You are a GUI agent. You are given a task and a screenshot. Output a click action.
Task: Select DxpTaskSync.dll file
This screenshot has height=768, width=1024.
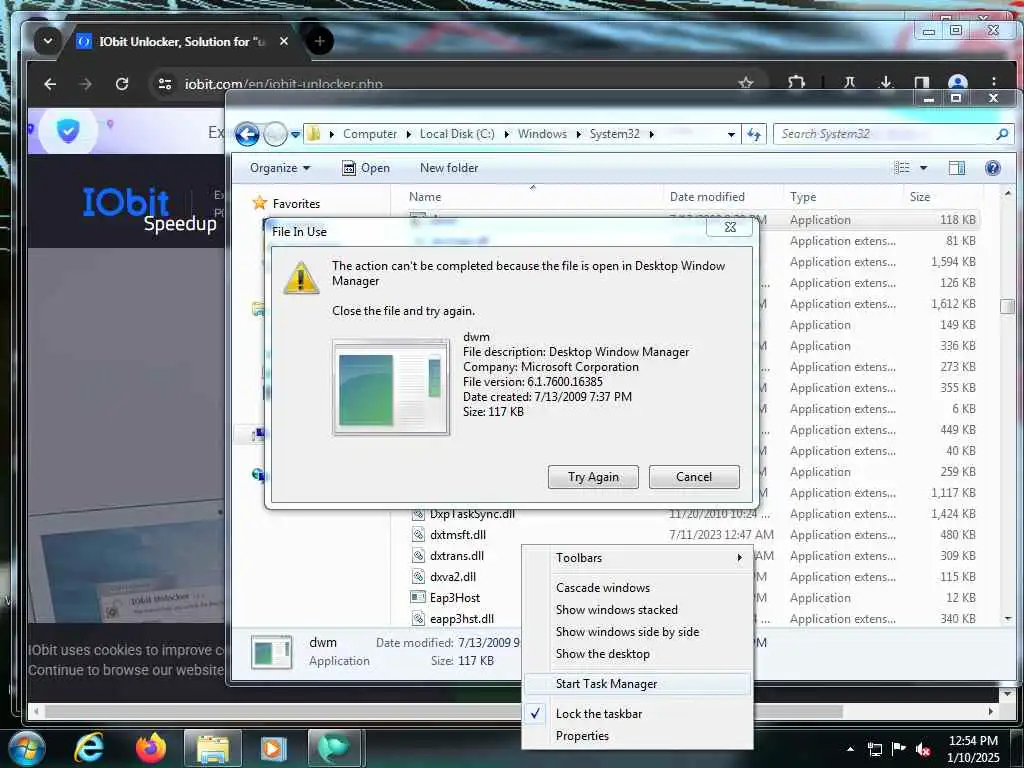(x=472, y=514)
